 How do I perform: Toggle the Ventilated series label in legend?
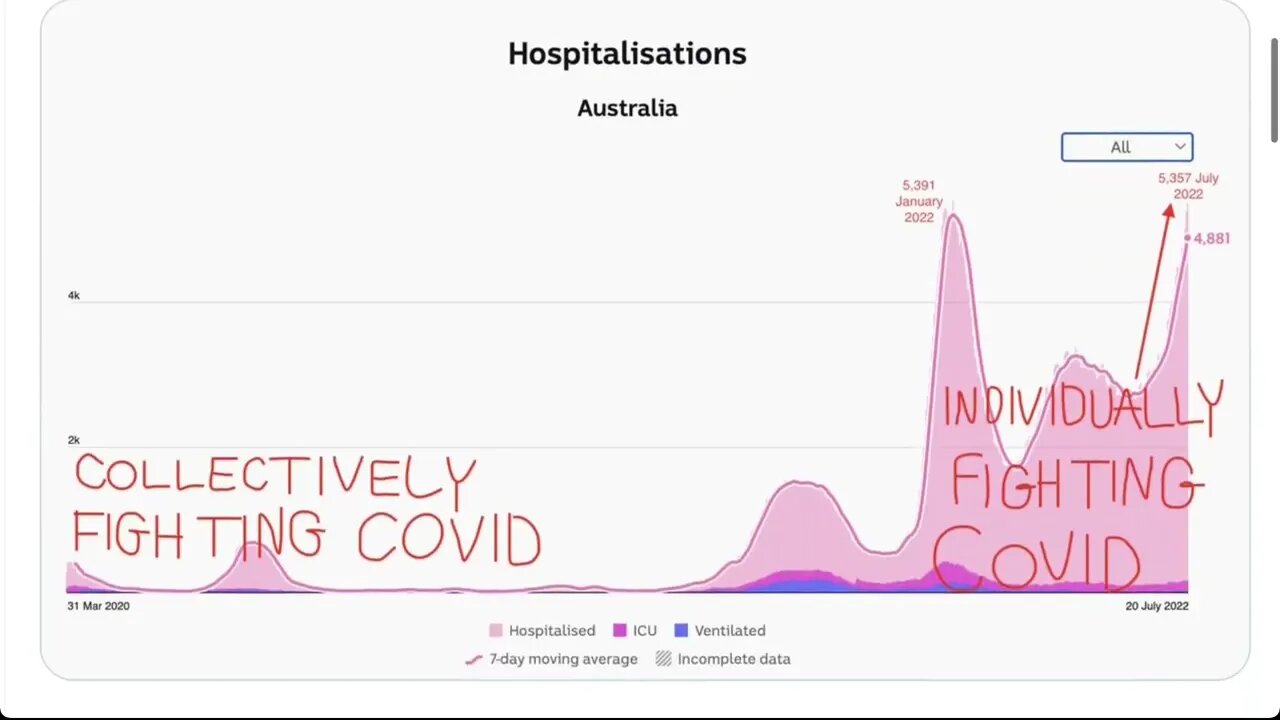(729, 631)
